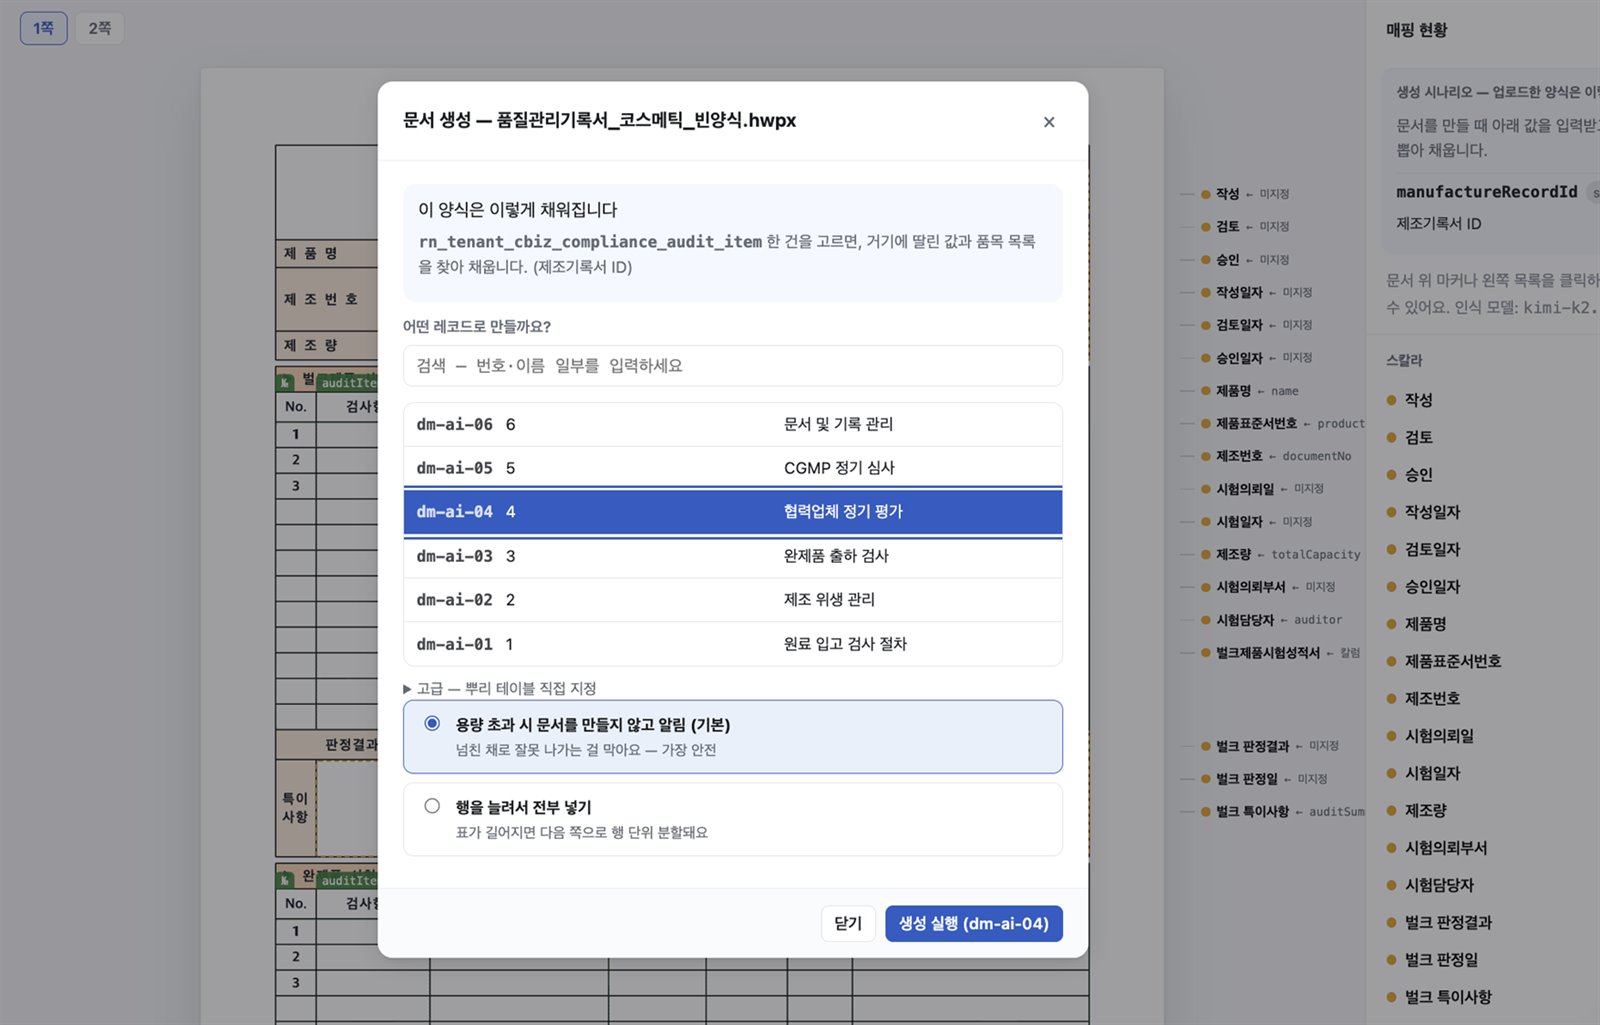Click the manufactureRecordId parameter label

pos(1487,192)
